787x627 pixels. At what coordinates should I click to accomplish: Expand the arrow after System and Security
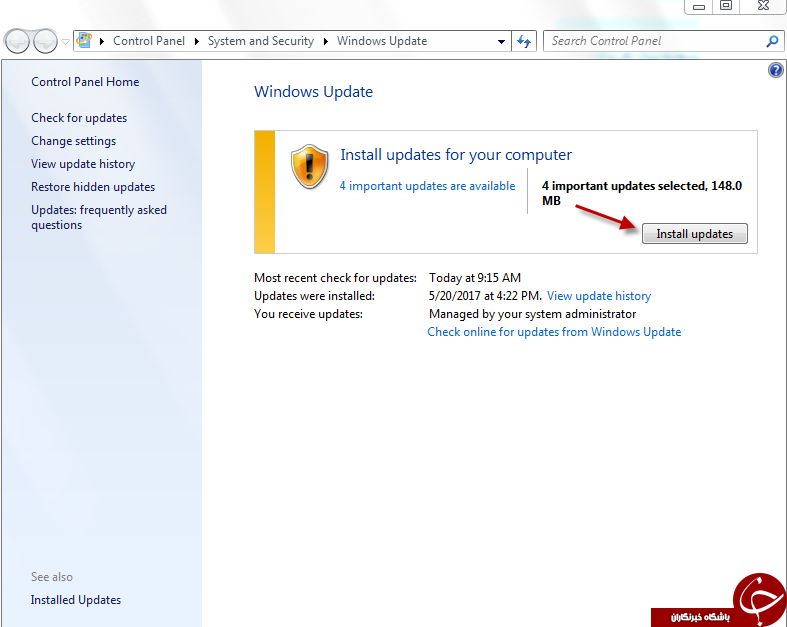coord(326,41)
